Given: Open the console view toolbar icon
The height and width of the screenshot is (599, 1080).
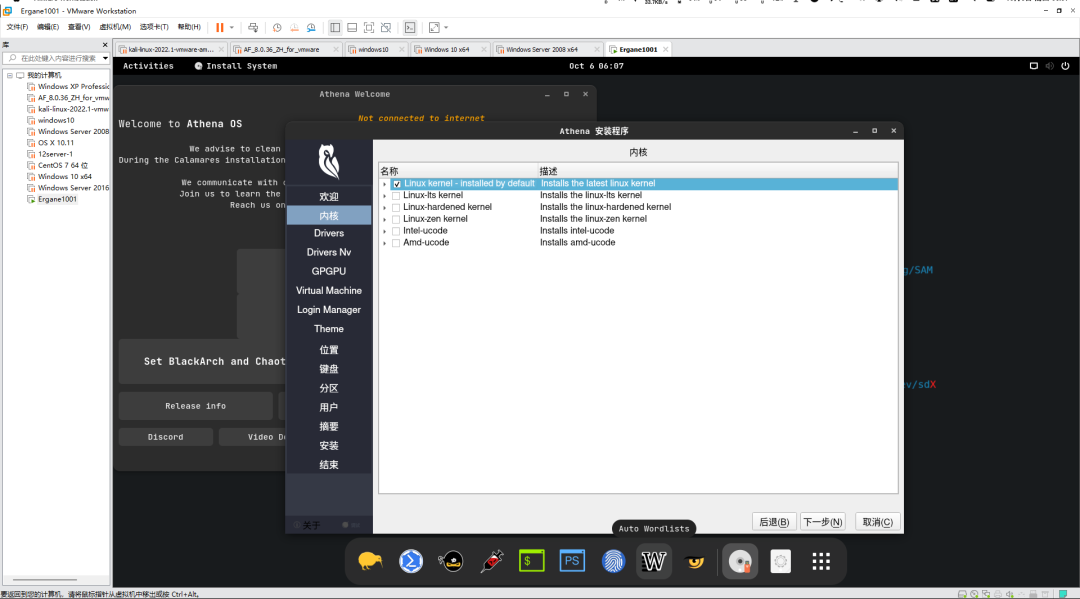Looking at the screenshot, I should point(410,28).
